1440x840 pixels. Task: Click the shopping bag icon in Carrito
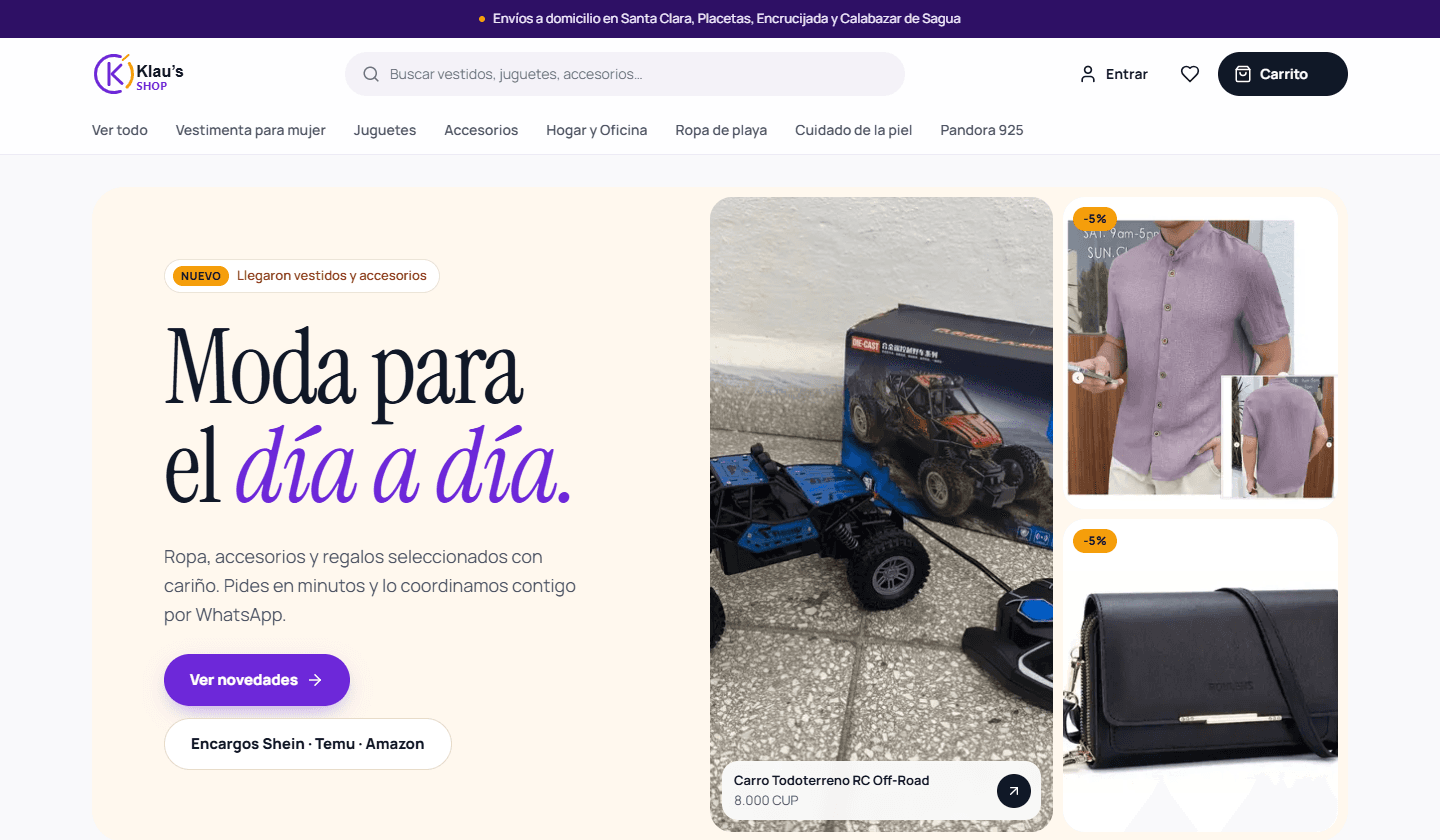[x=1243, y=74]
